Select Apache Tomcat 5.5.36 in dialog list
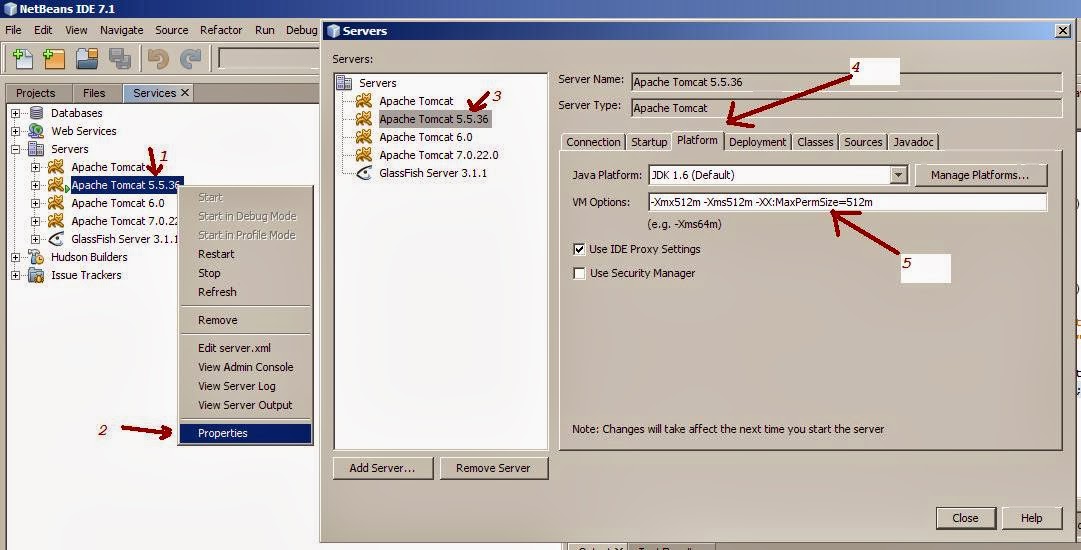Viewport: 1081px width, 550px height. (434, 119)
